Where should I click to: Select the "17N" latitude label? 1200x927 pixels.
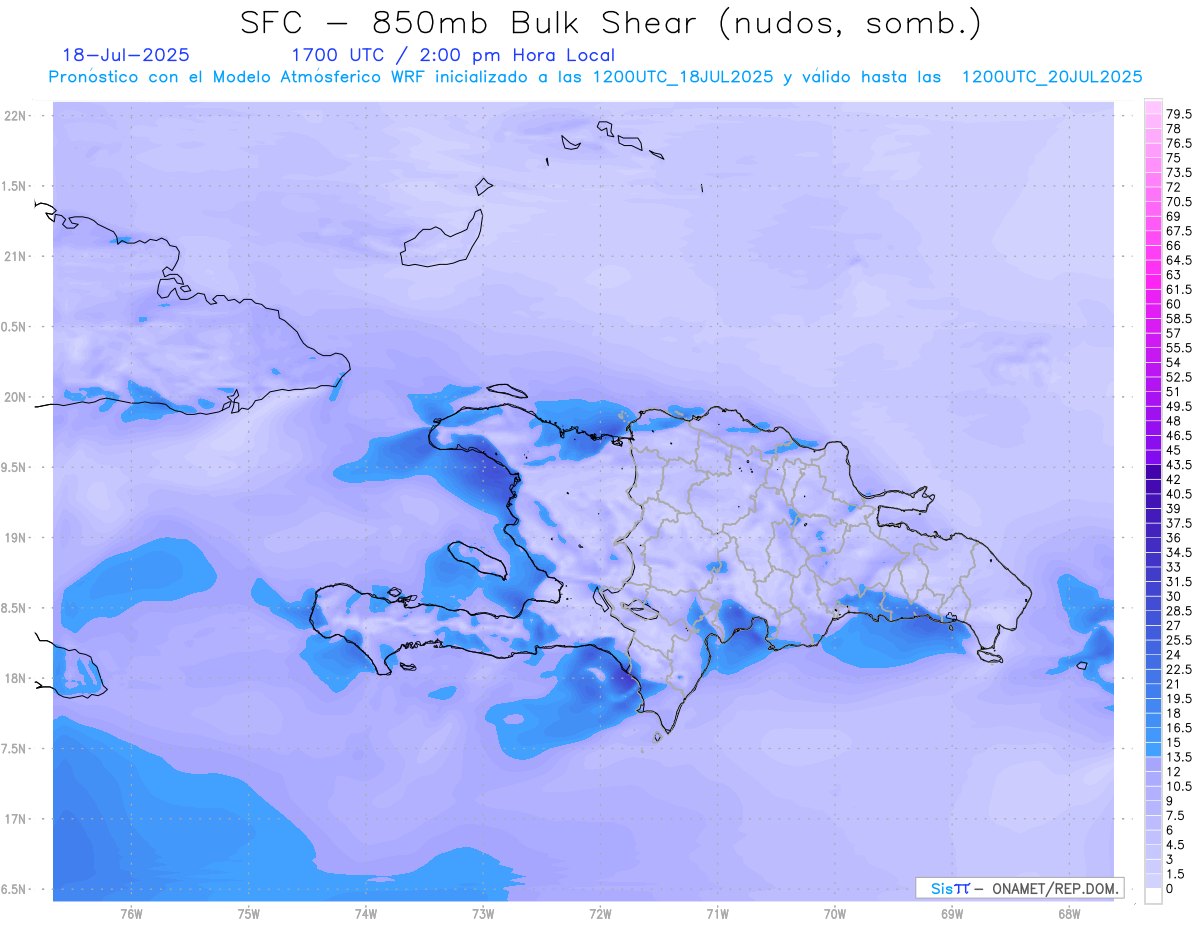point(17,819)
